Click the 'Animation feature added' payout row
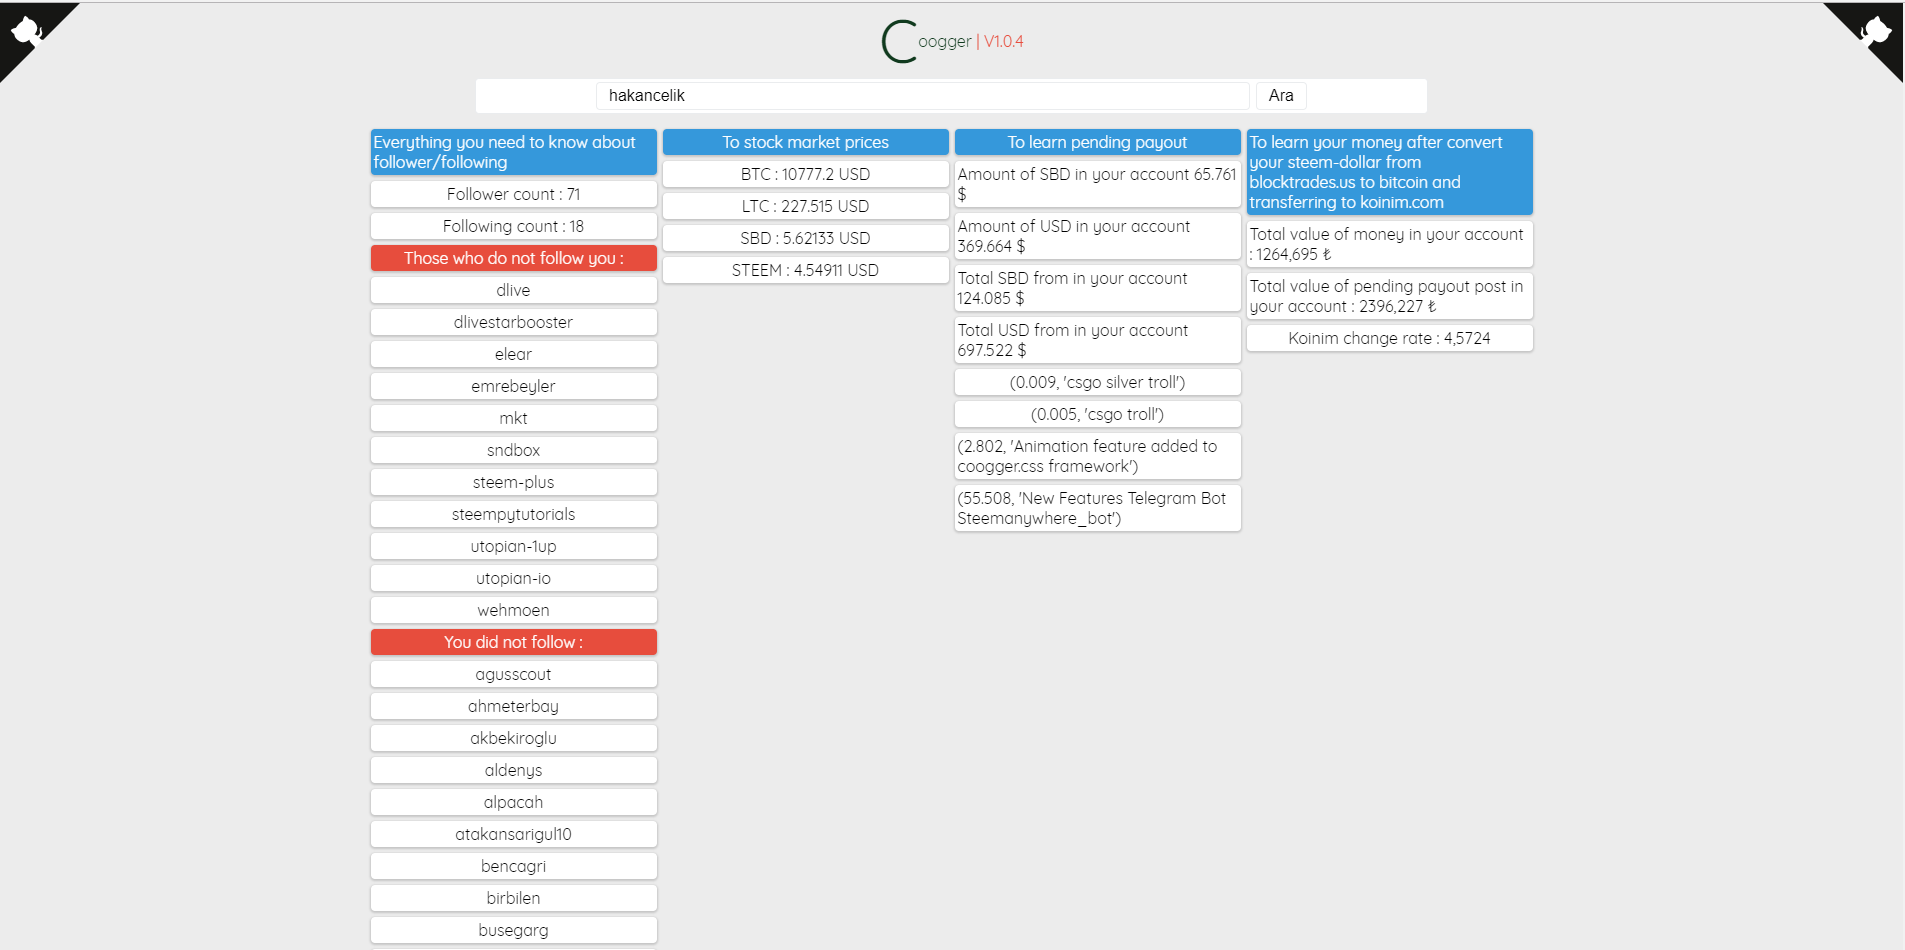1905x950 pixels. 1098,456
